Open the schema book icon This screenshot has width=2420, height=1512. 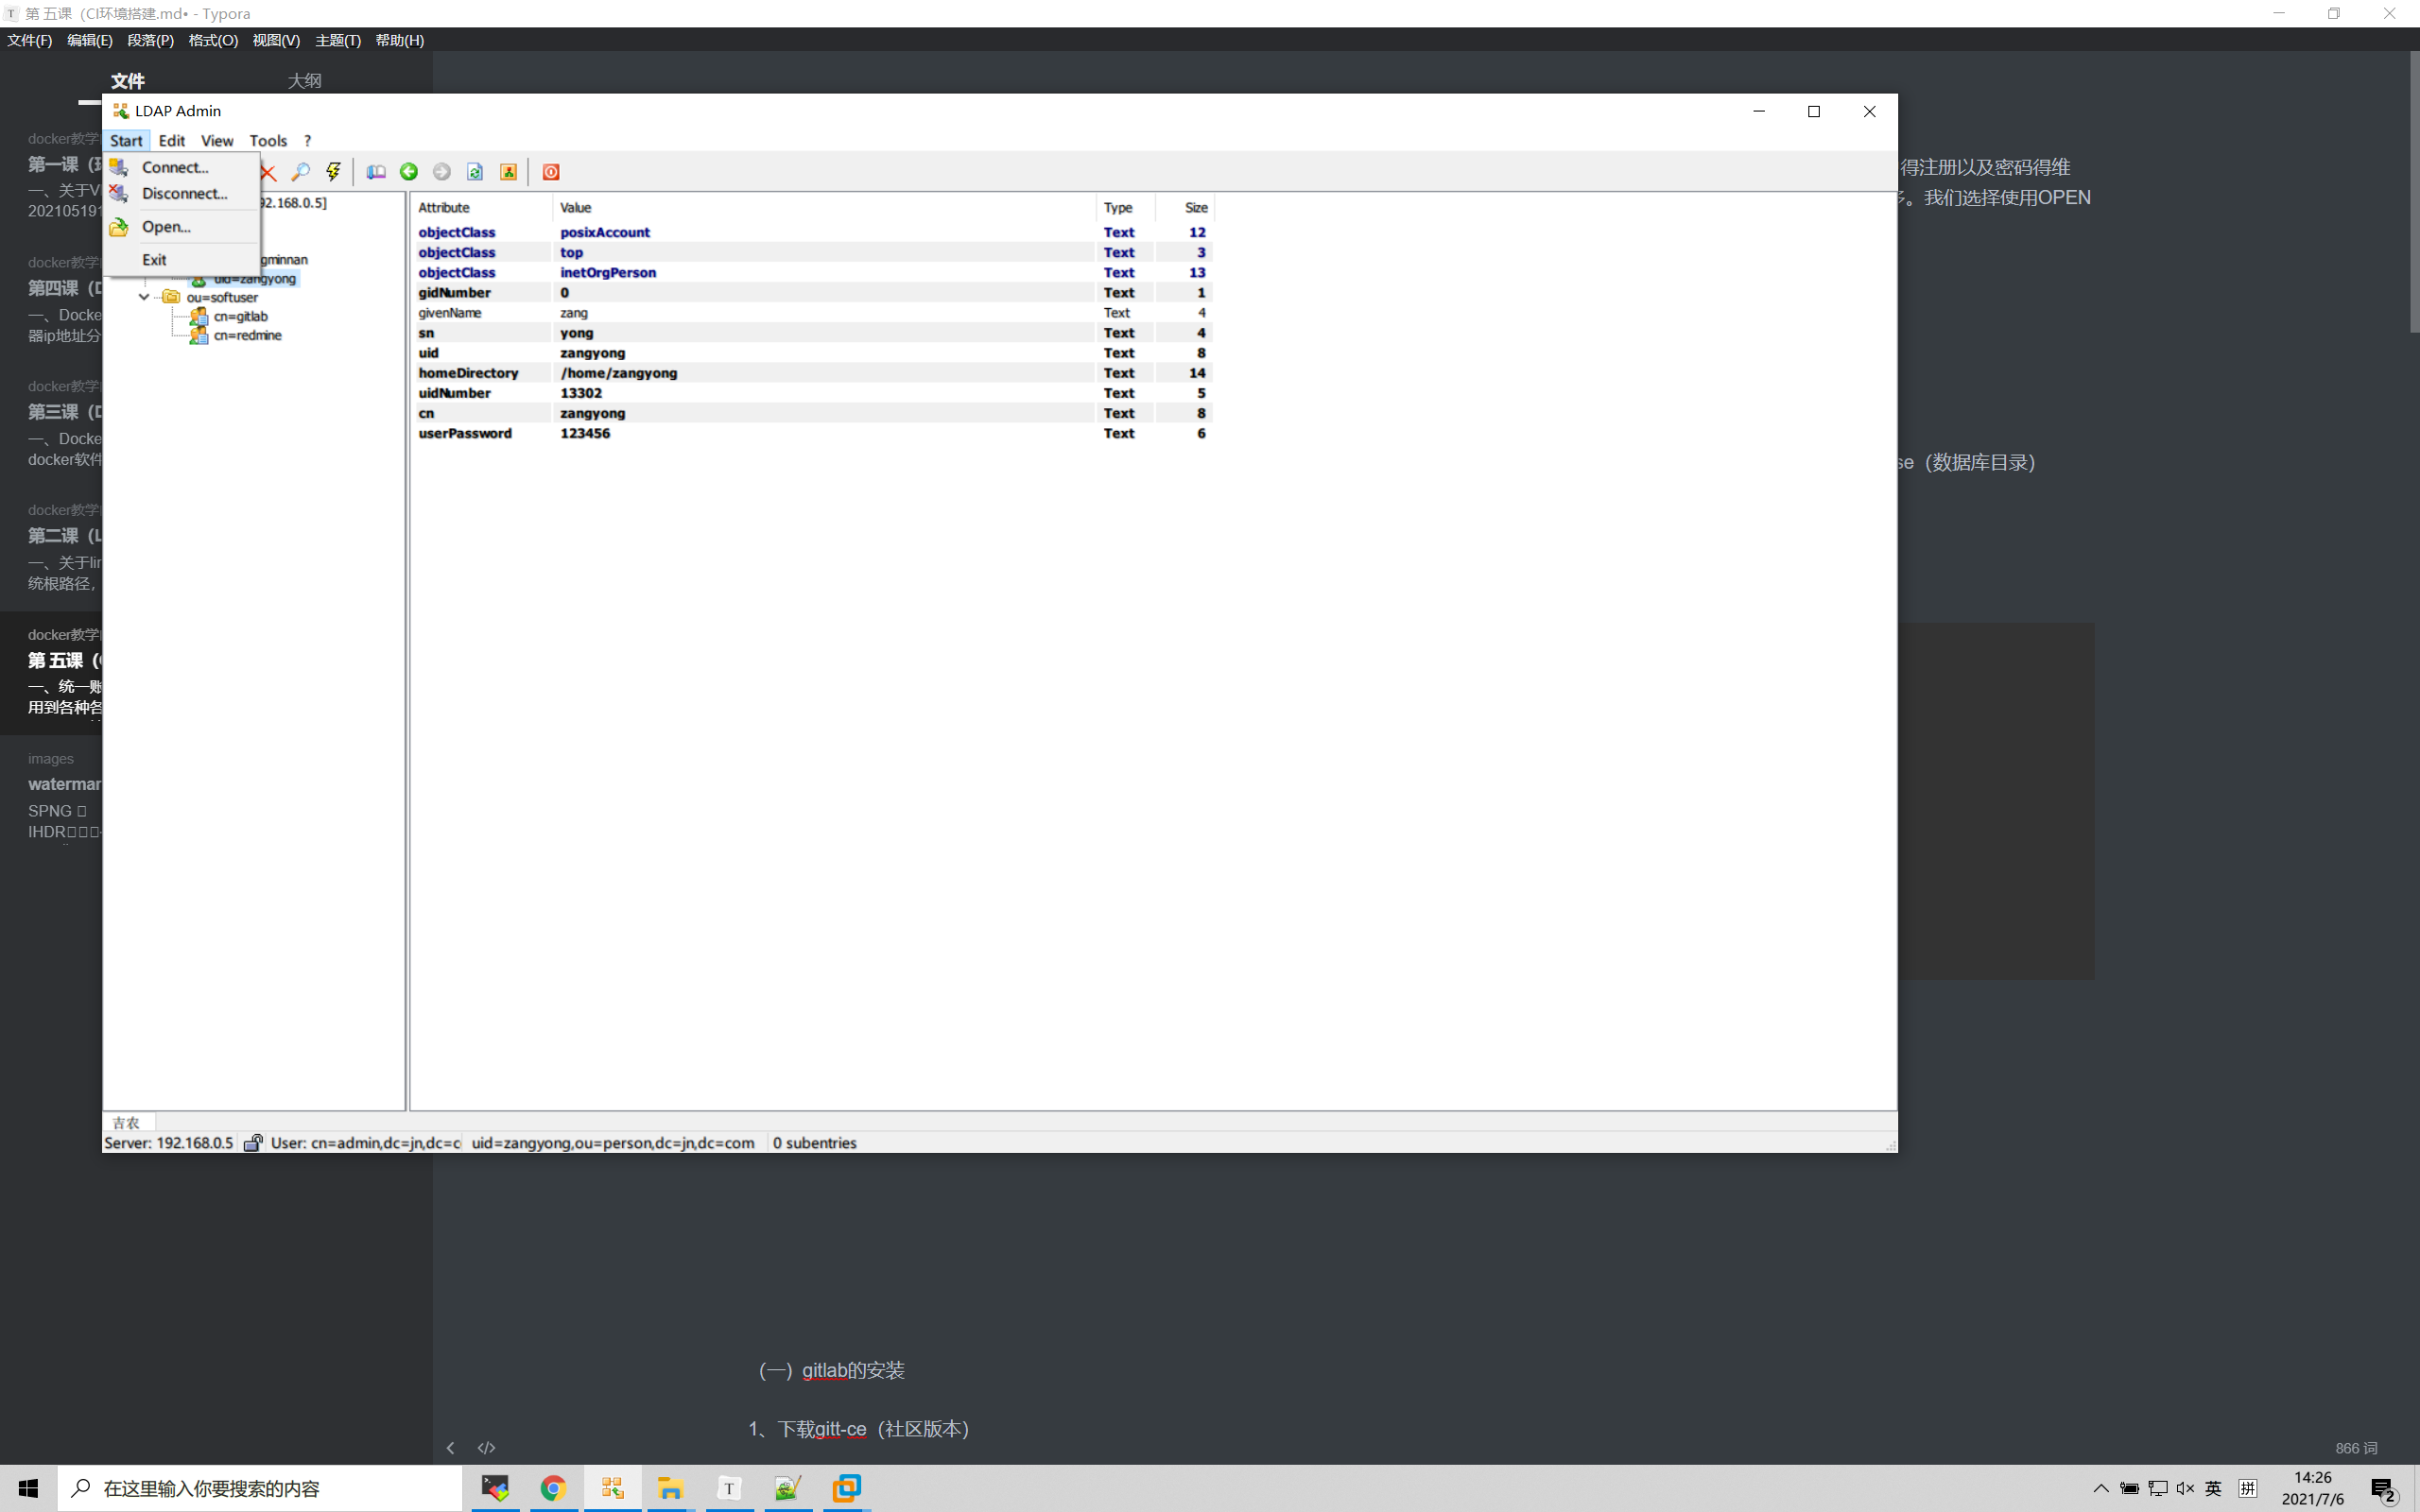376,172
